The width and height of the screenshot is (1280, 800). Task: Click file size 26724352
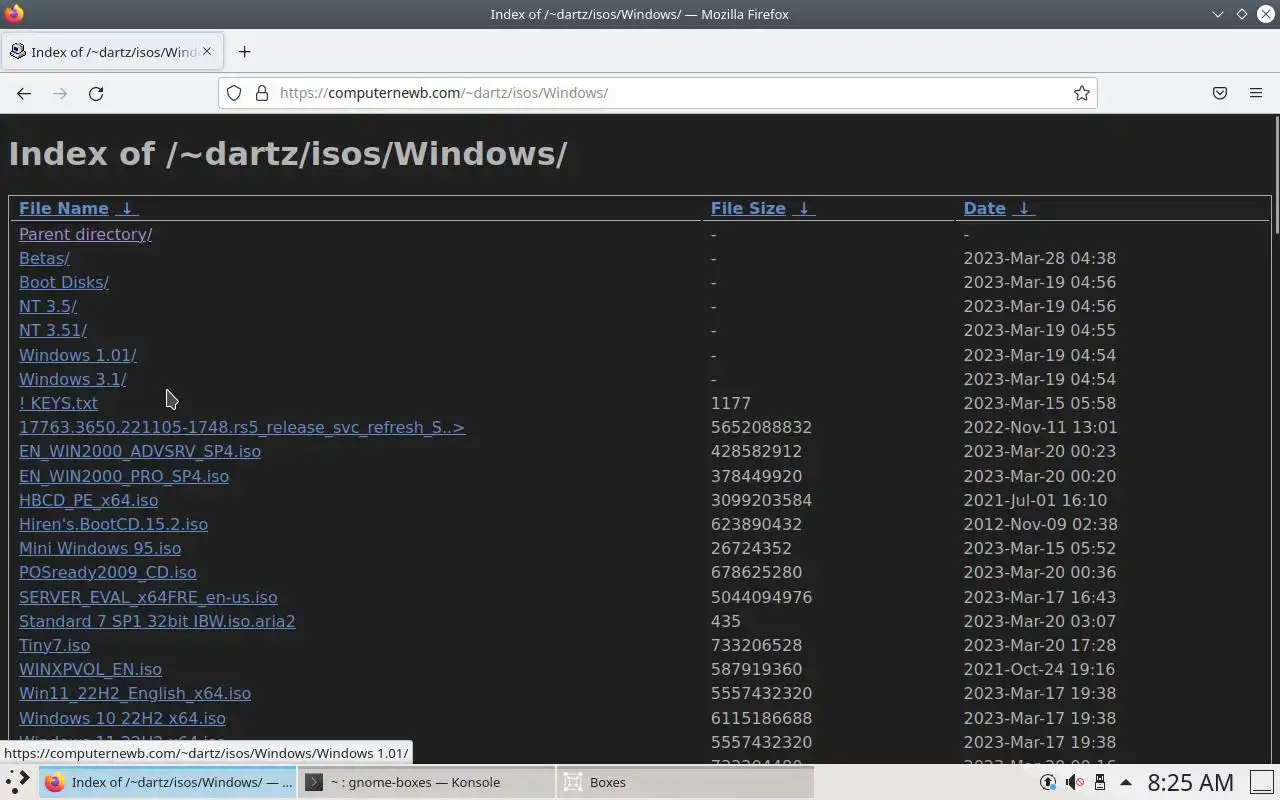(751, 548)
